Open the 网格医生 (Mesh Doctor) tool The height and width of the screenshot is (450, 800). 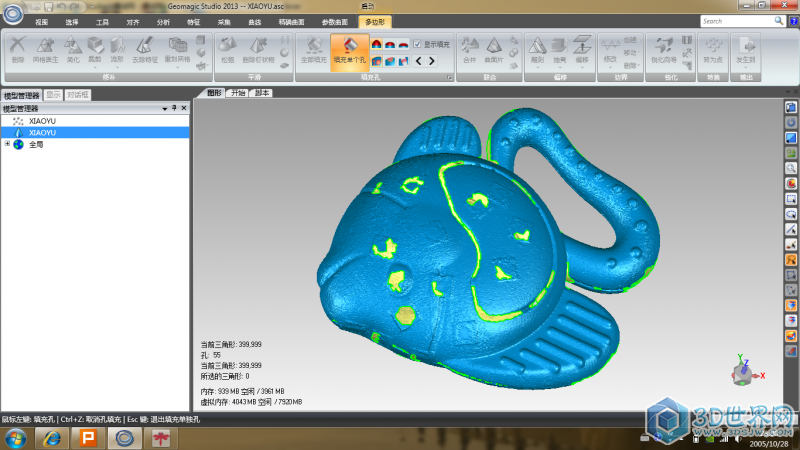coord(45,49)
